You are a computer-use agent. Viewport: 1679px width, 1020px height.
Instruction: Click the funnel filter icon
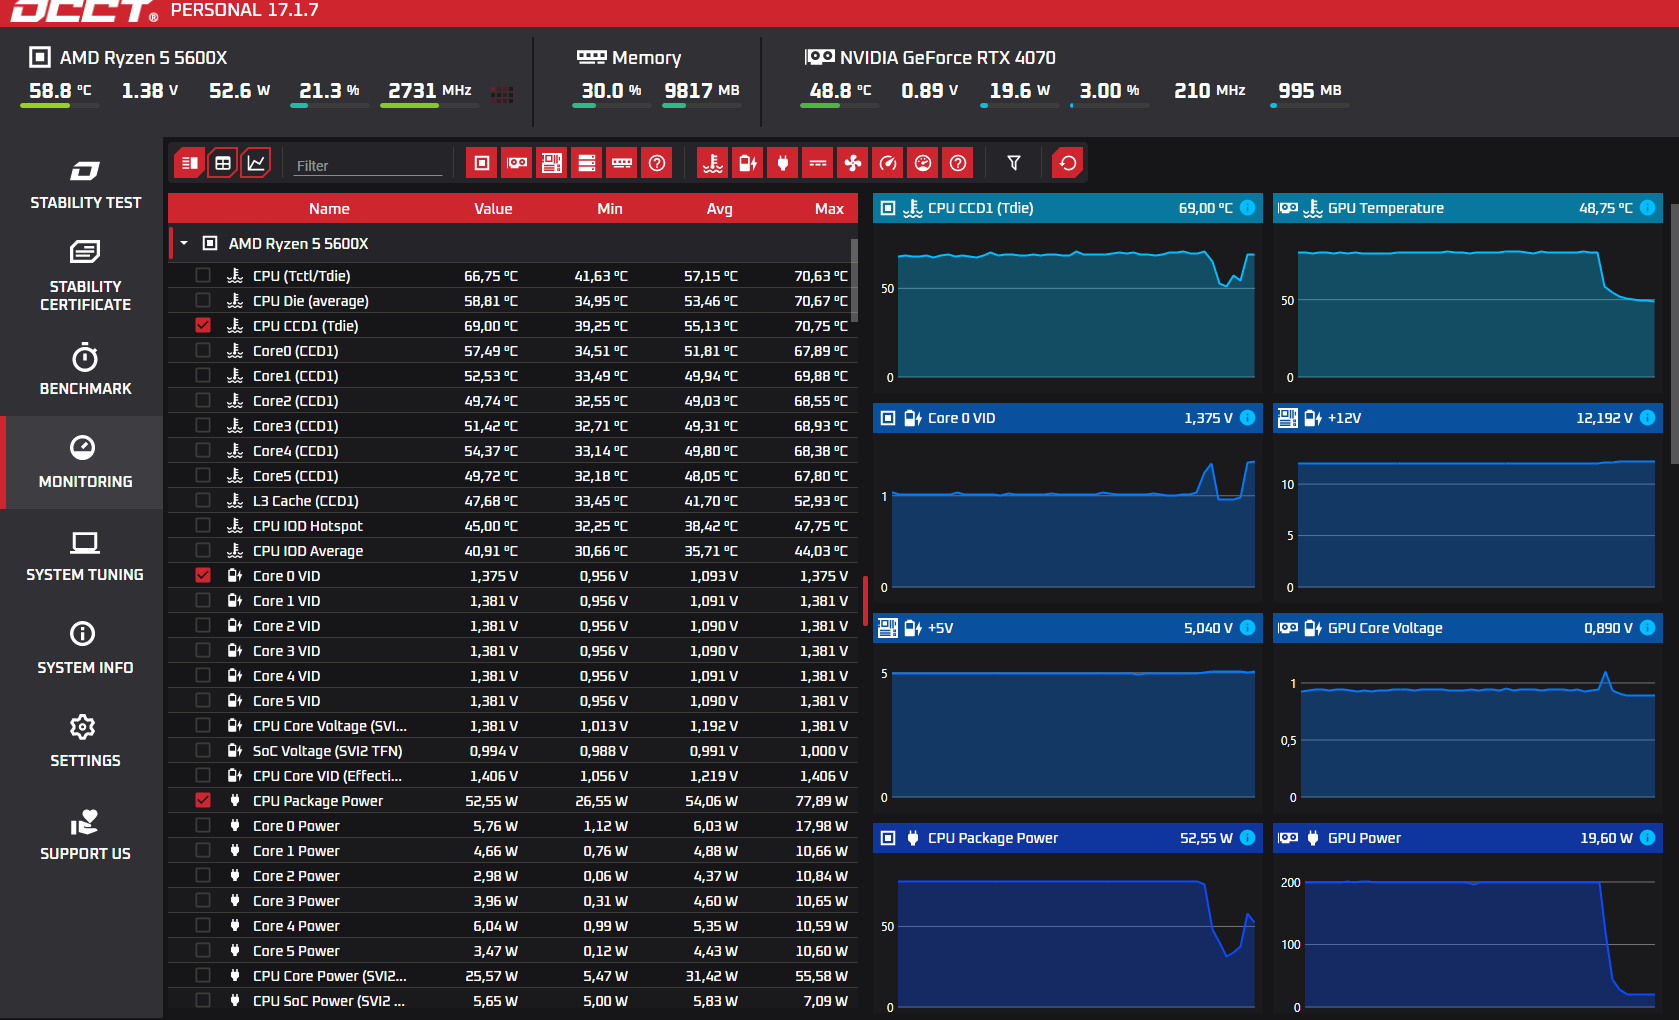pos(1014,163)
